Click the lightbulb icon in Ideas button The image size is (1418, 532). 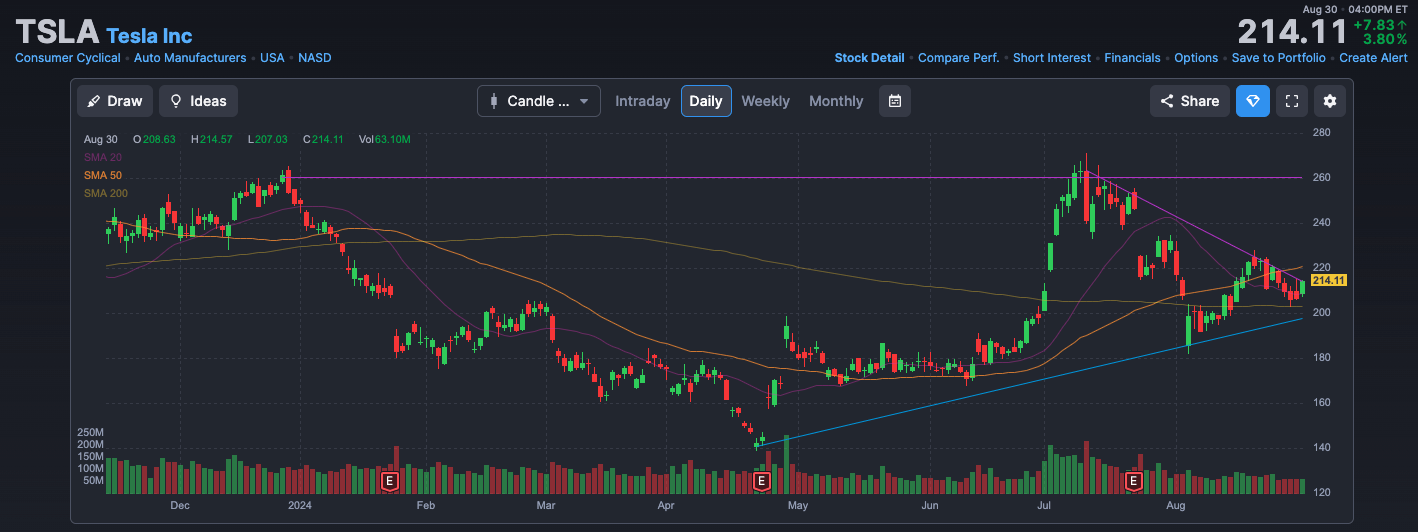coord(176,101)
